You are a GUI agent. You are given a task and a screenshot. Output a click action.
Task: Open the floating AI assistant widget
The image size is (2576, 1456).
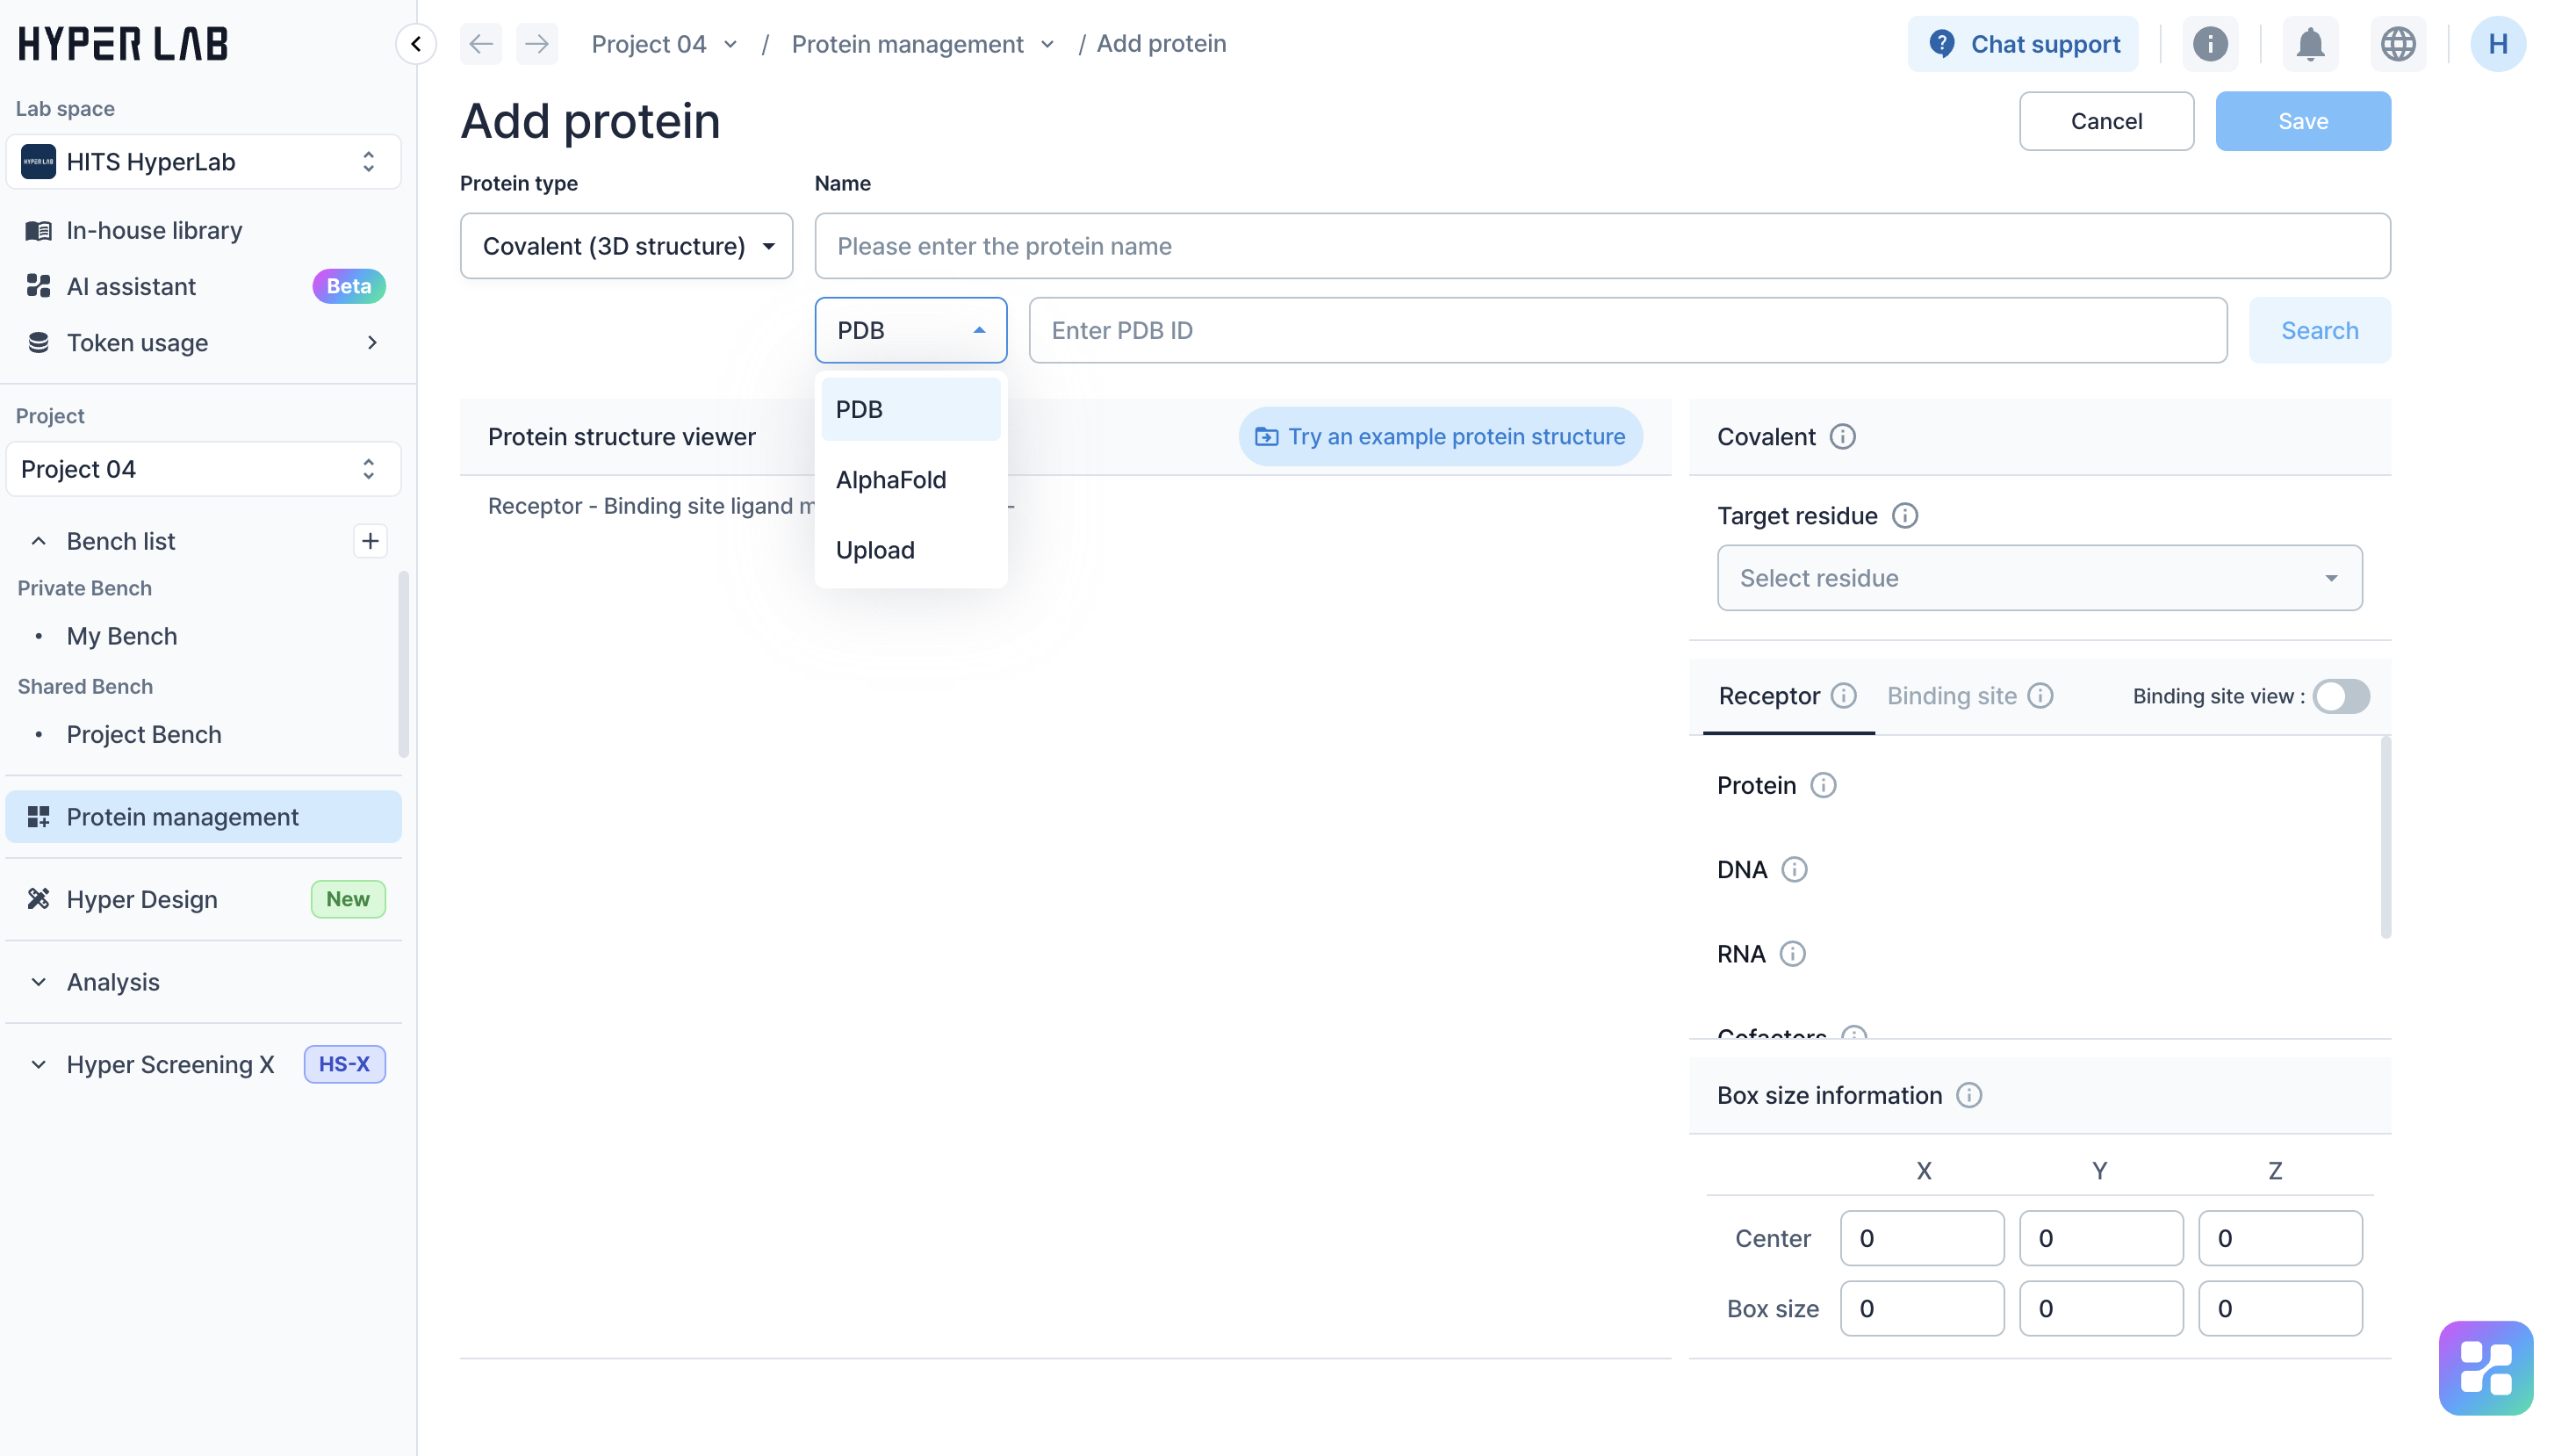tap(2485, 1367)
